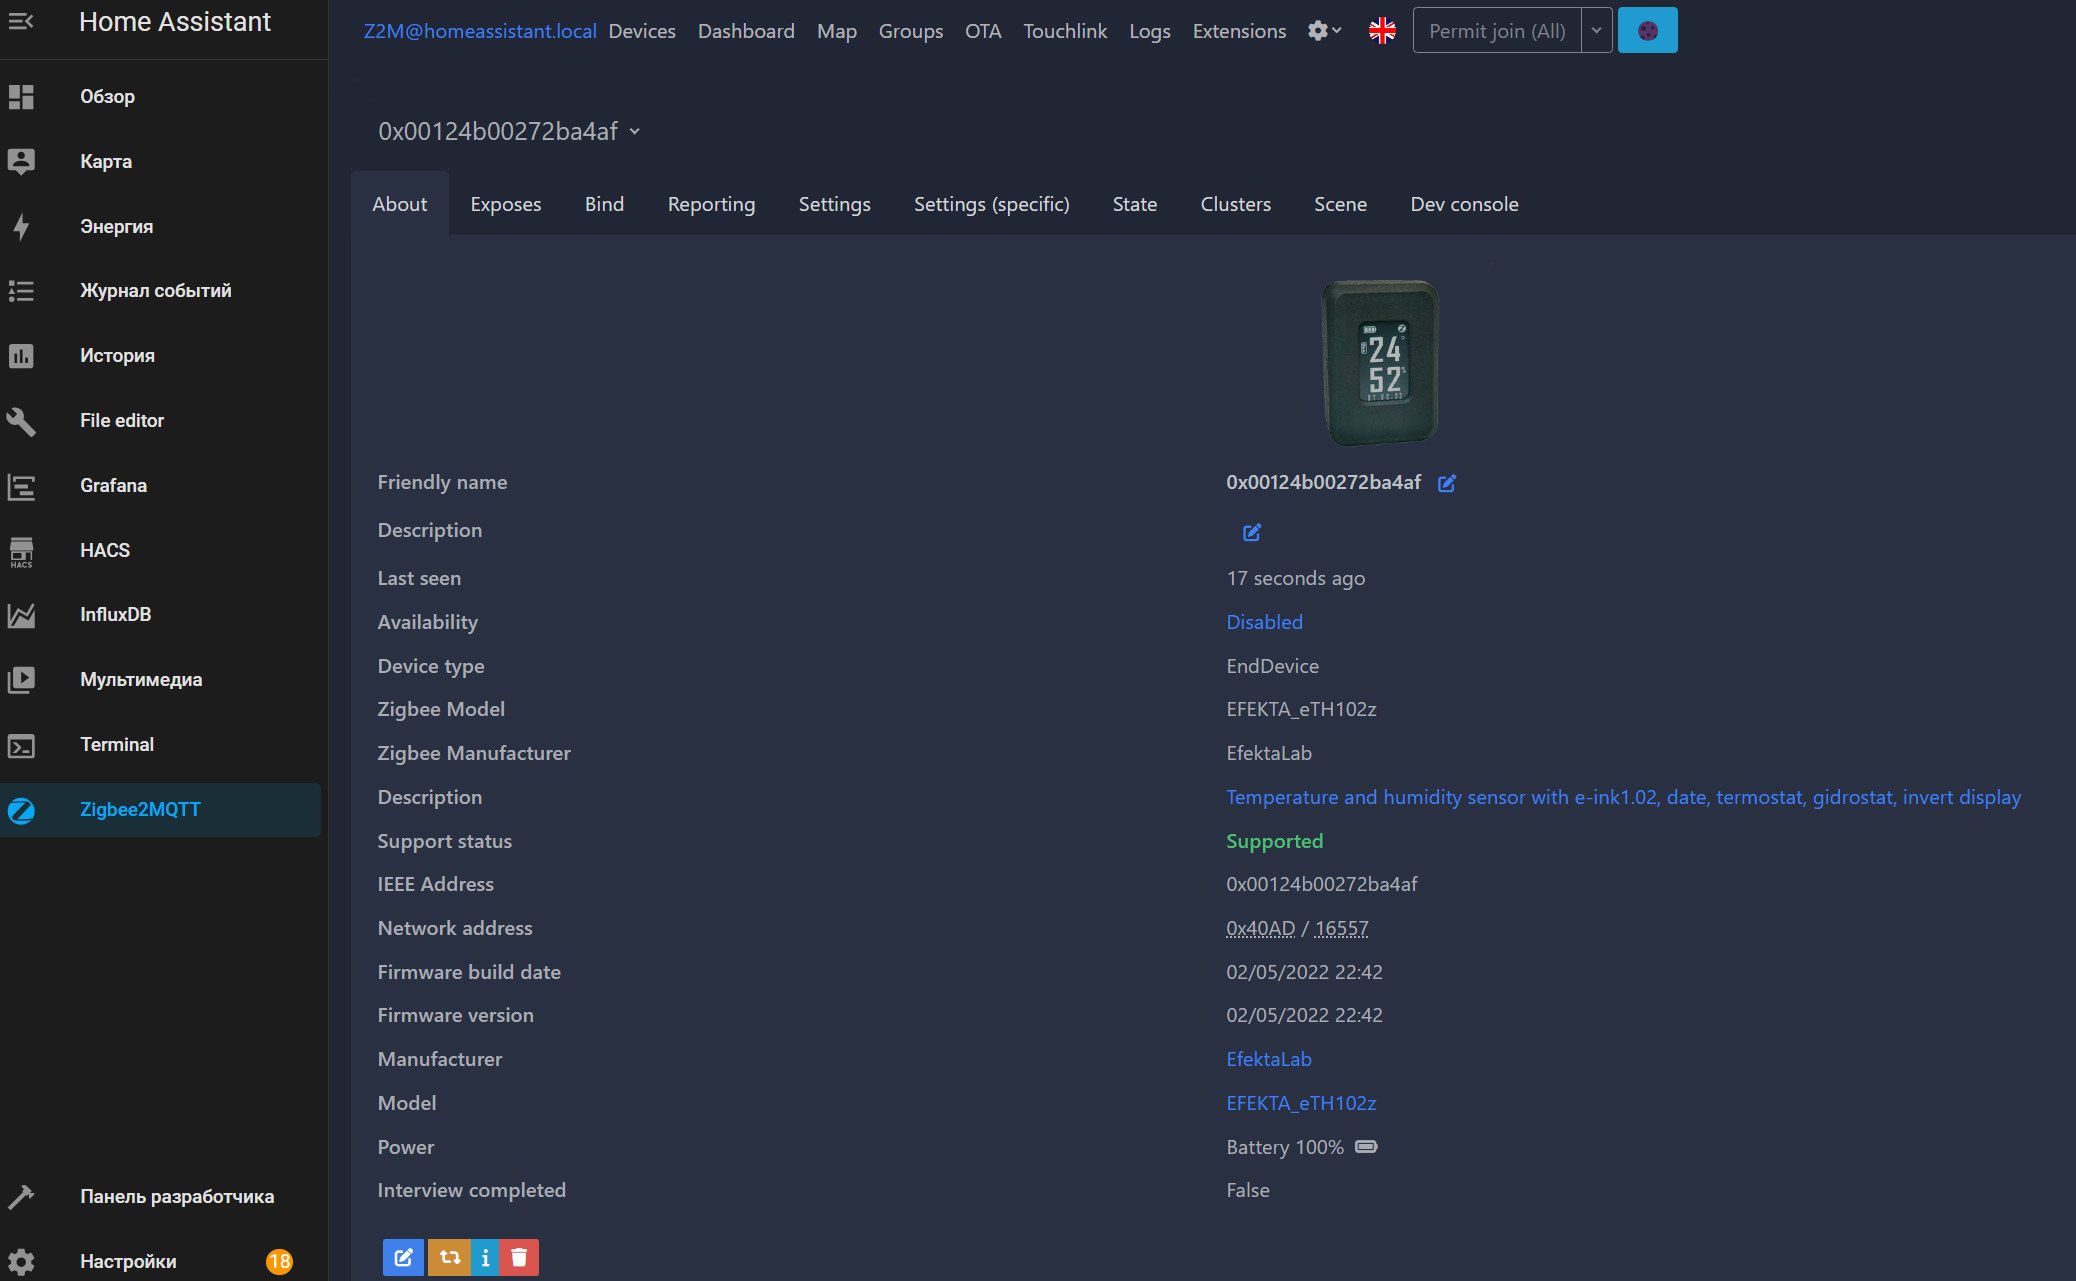Switch to the Exposes tab
2076x1281 pixels.
(506, 204)
